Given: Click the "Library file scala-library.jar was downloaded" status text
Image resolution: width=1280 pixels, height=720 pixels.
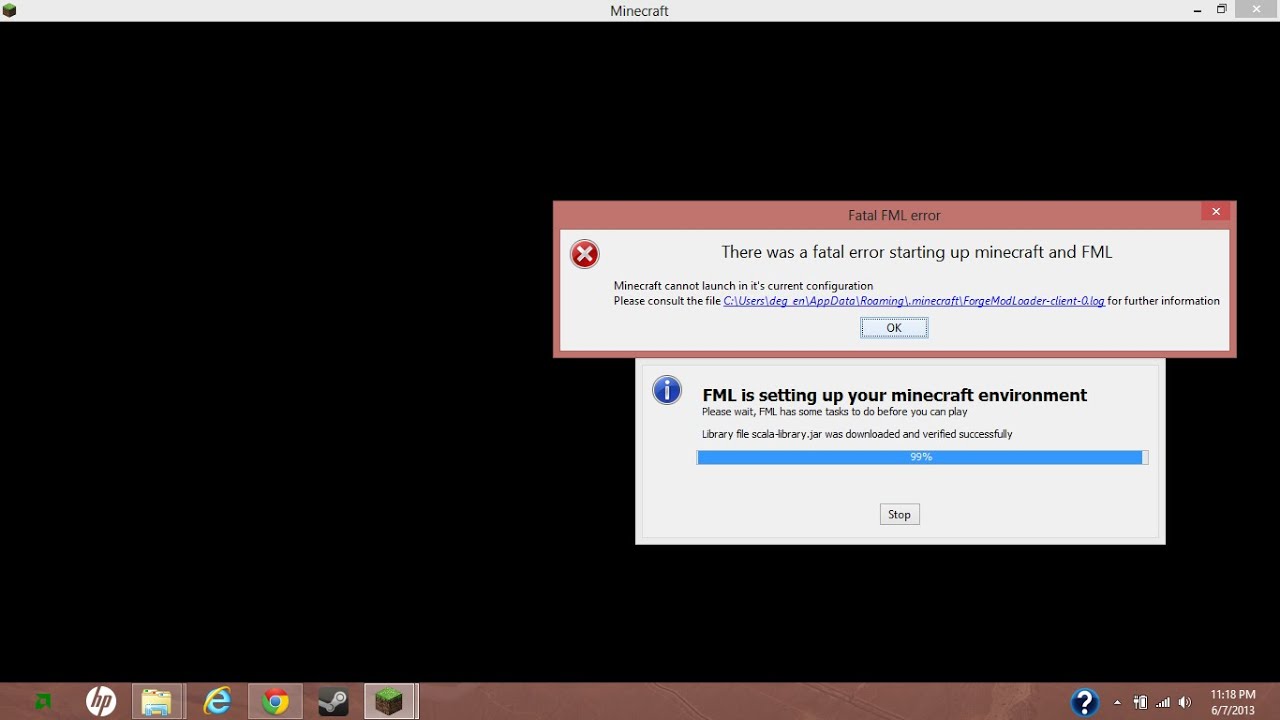Looking at the screenshot, I should (857, 434).
